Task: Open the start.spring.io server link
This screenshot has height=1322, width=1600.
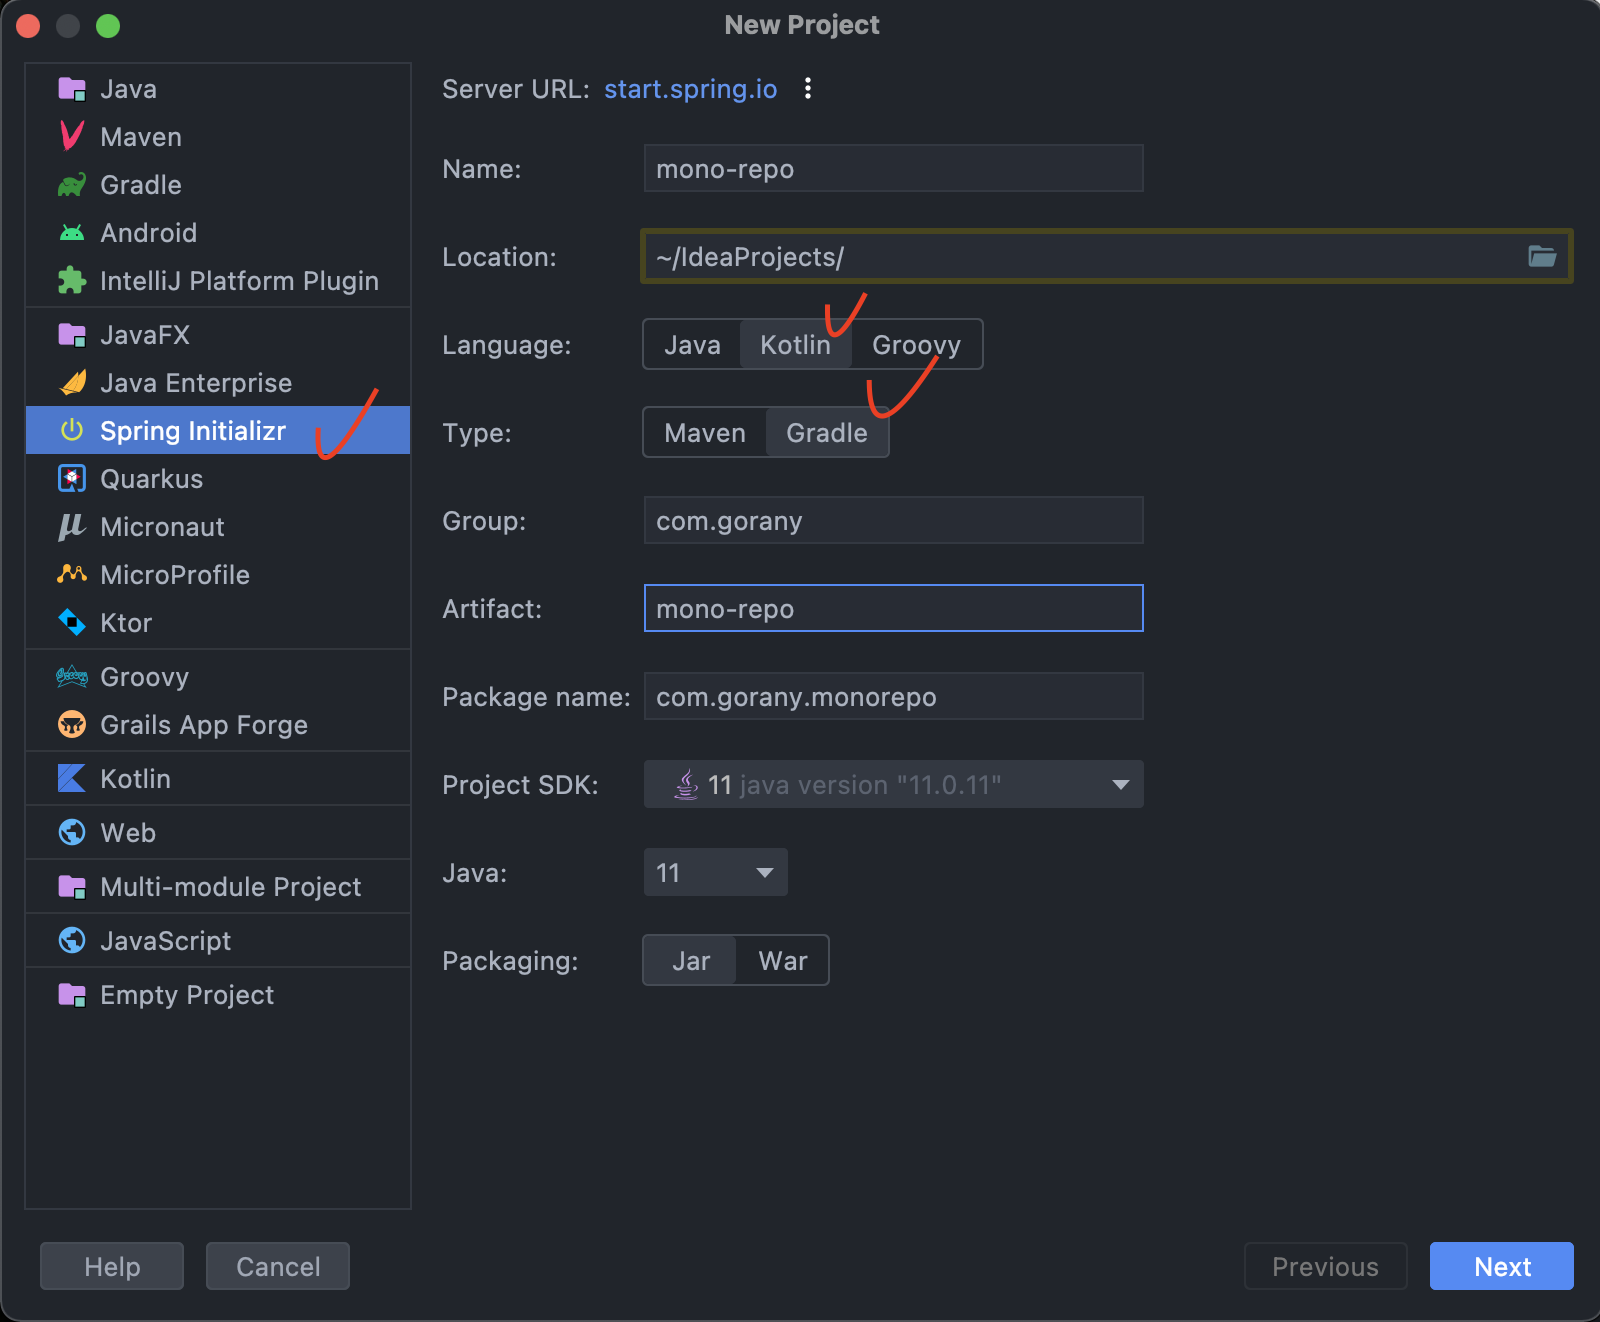Action: [x=690, y=89]
